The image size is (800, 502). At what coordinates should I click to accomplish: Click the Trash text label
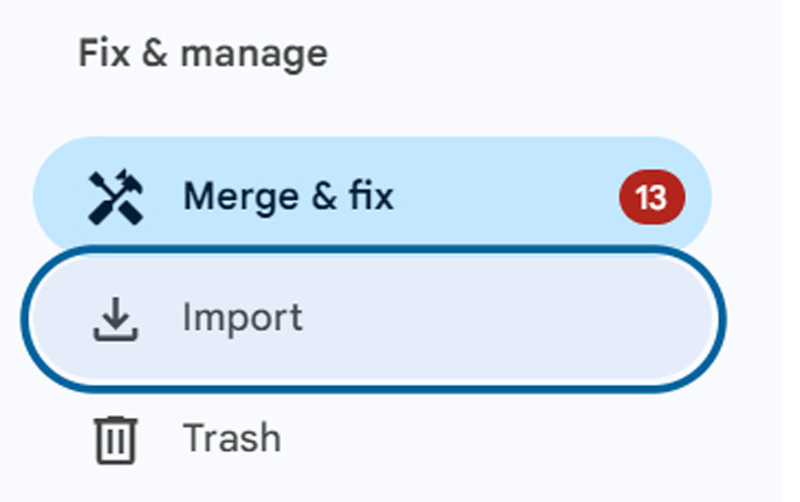click(232, 439)
